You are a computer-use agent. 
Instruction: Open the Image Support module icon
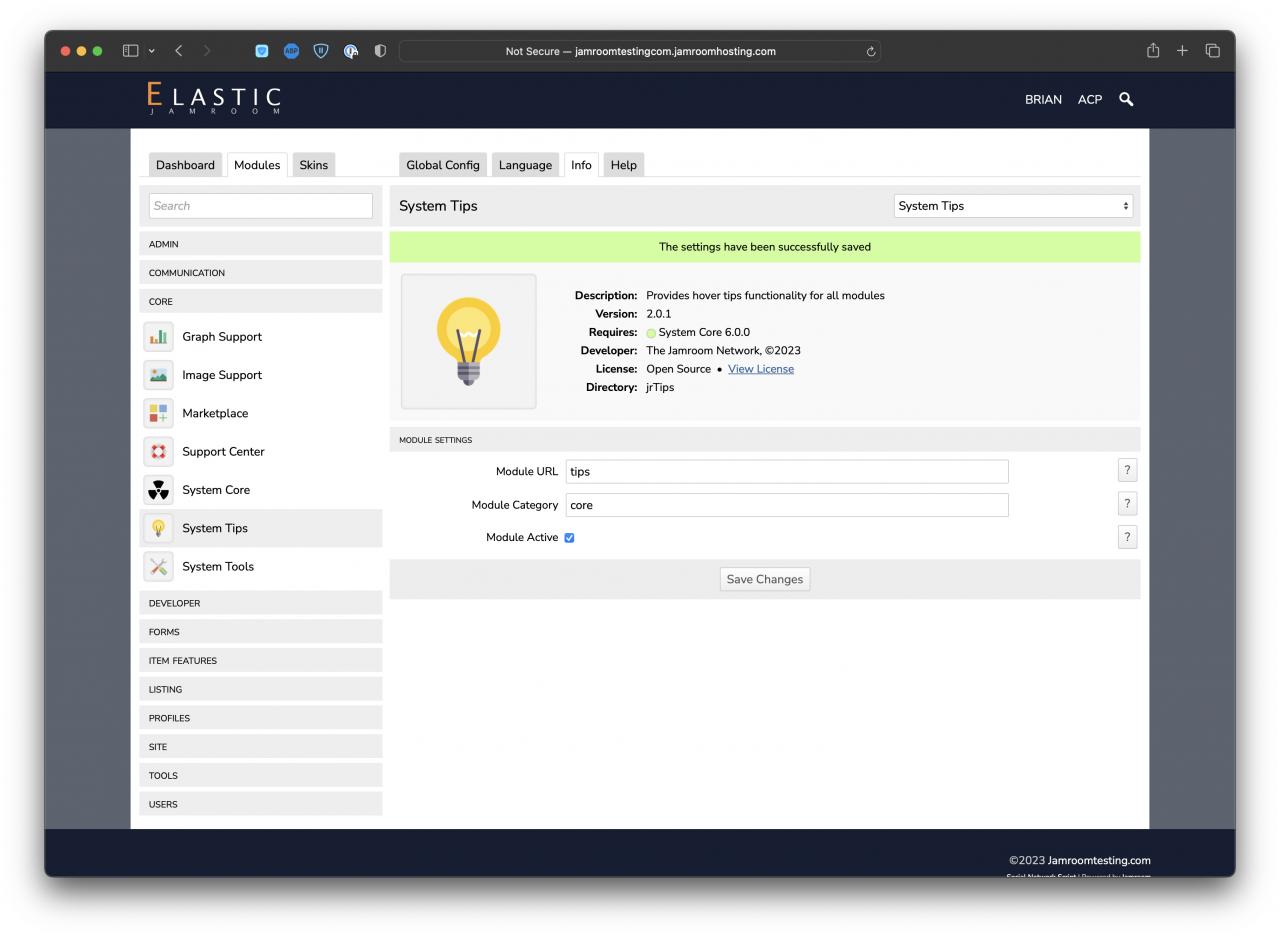click(x=158, y=375)
